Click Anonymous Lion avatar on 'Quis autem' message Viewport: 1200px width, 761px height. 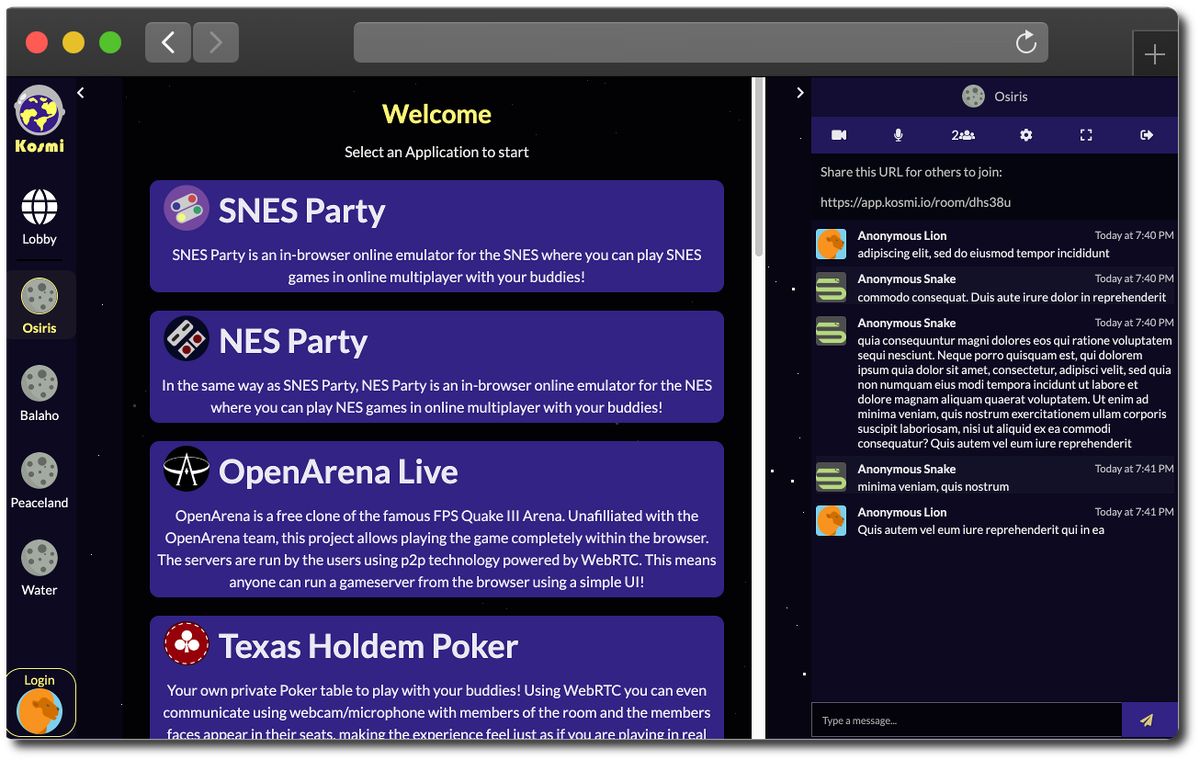(831, 521)
